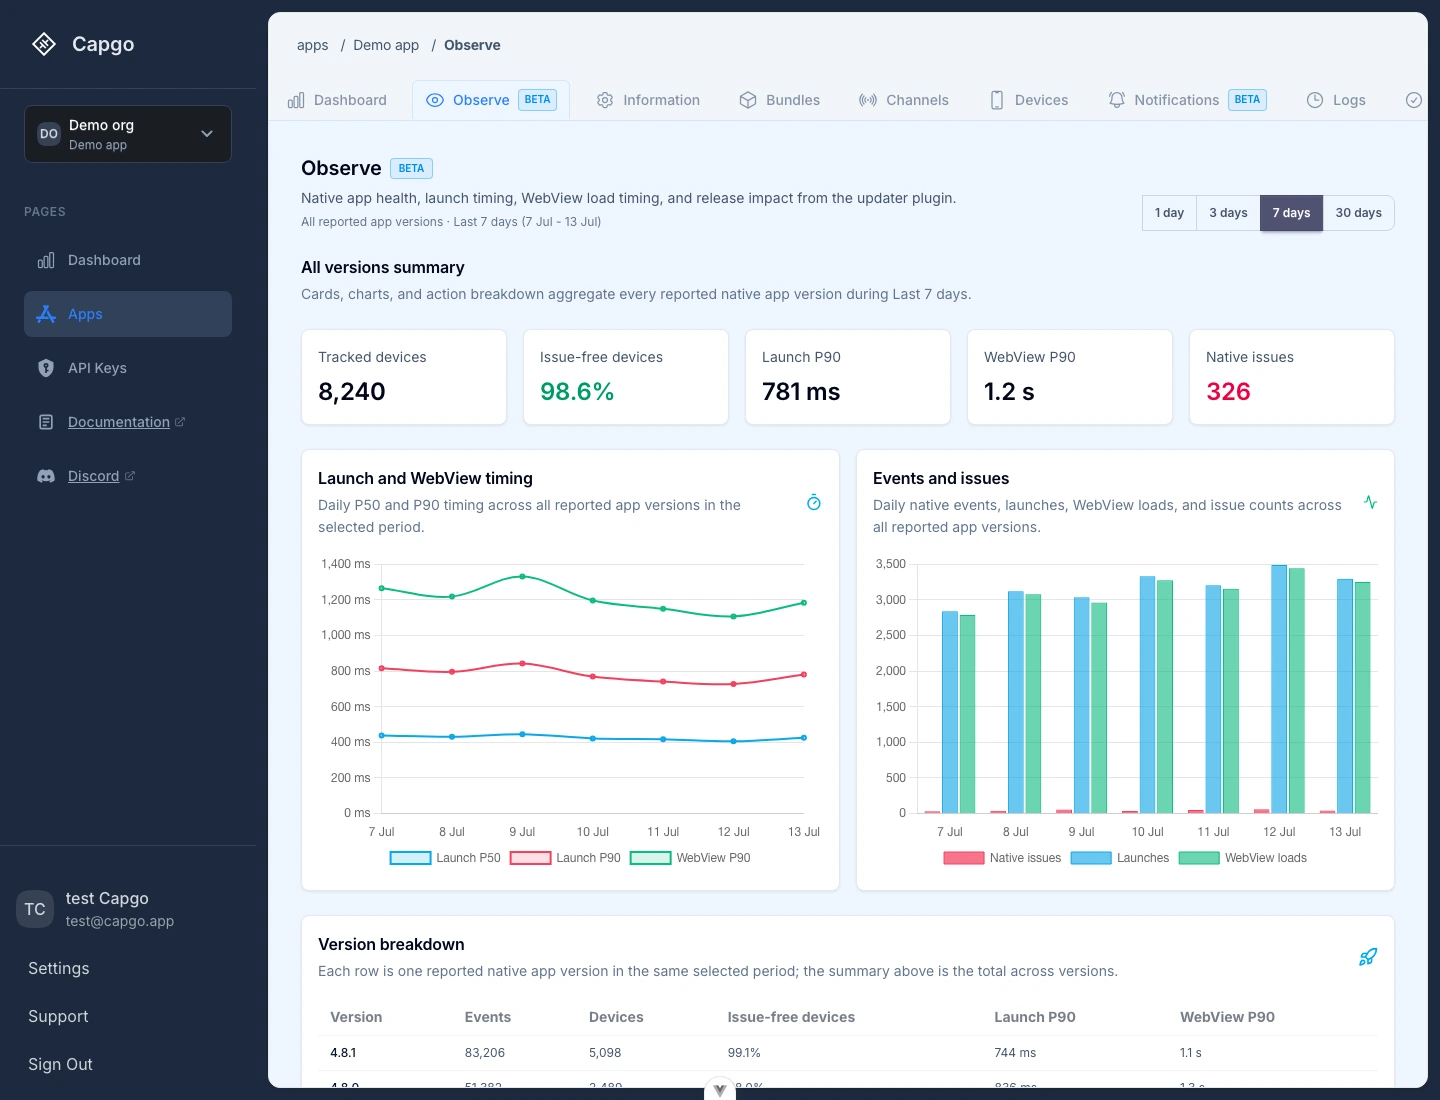Switch to the Notifications tab
1440x1100 pixels.
1187,100
